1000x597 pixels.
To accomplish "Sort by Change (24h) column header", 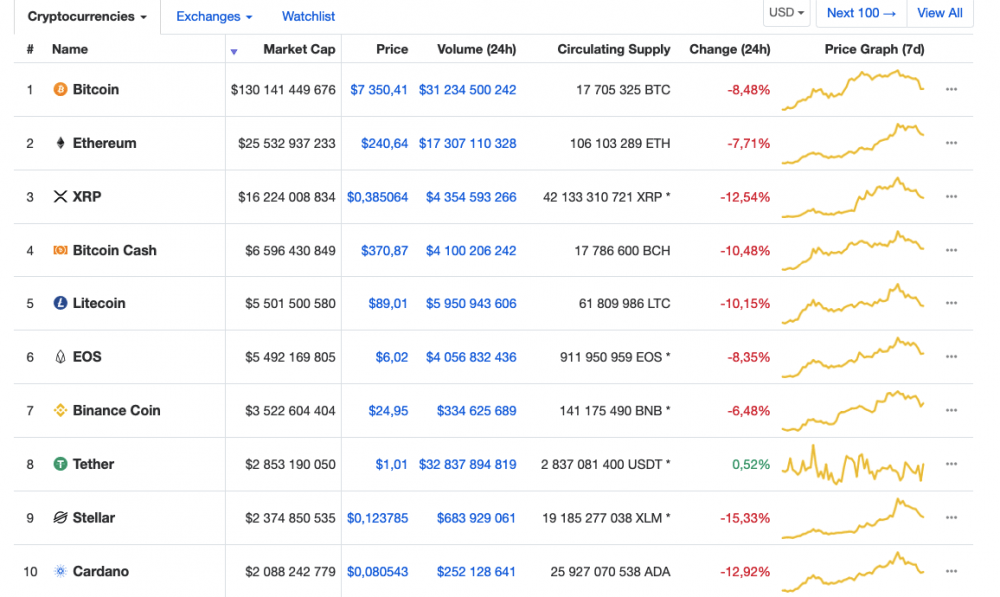I will [x=730, y=49].
